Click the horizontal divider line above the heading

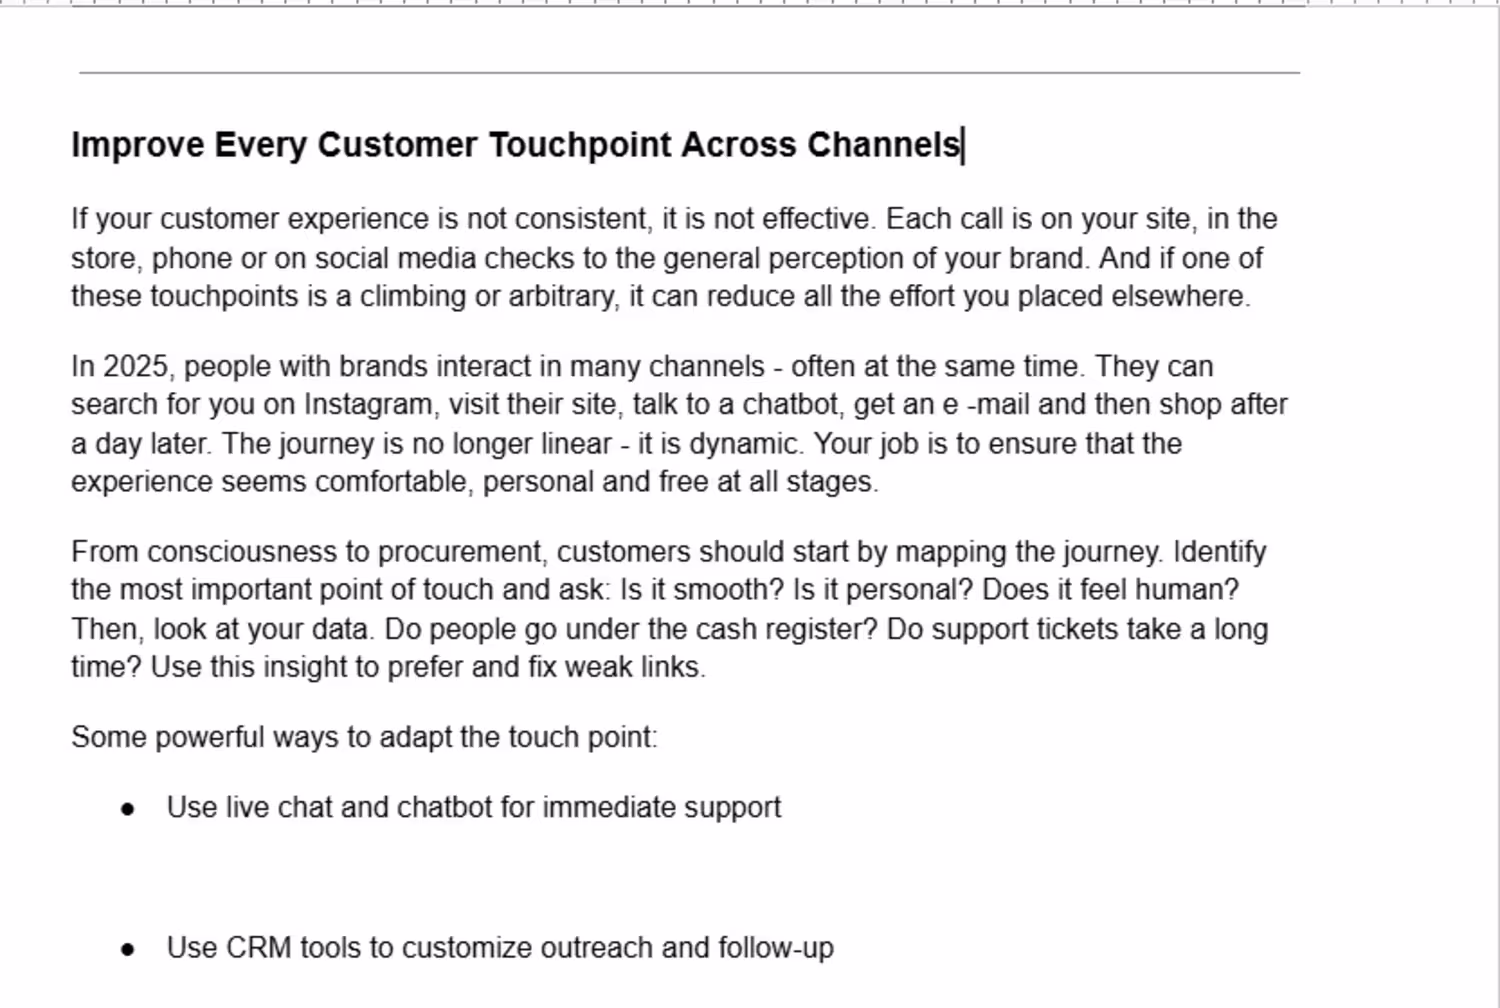pyautogui.click(x=689, y=73)
